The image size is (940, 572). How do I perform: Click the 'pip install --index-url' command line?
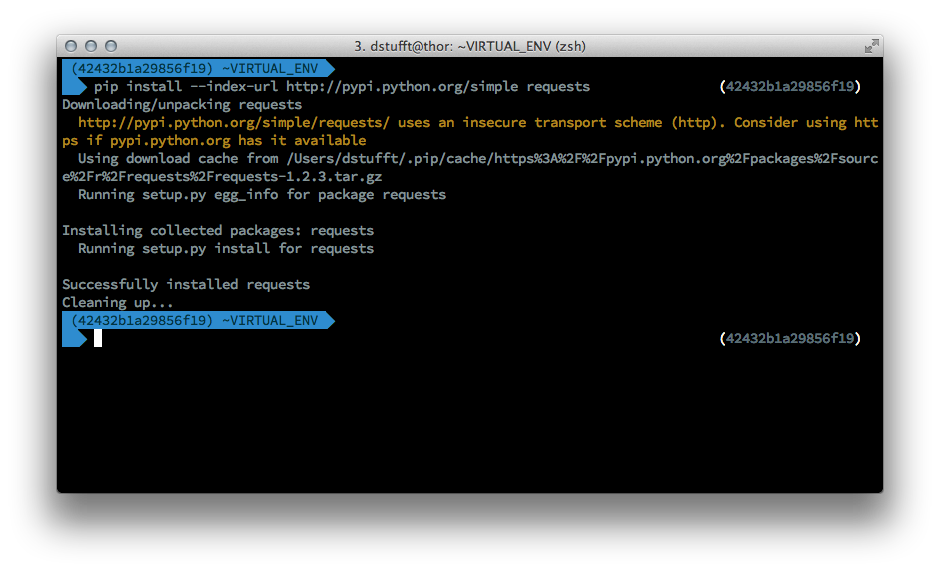click(x=342, y=86)
